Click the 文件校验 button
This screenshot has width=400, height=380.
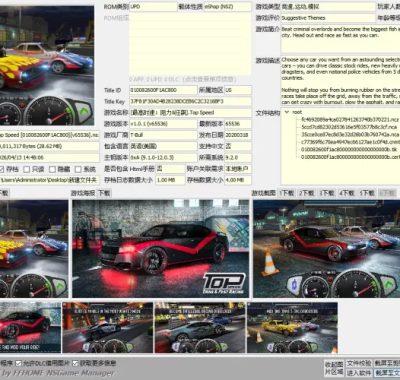point(359,363)
